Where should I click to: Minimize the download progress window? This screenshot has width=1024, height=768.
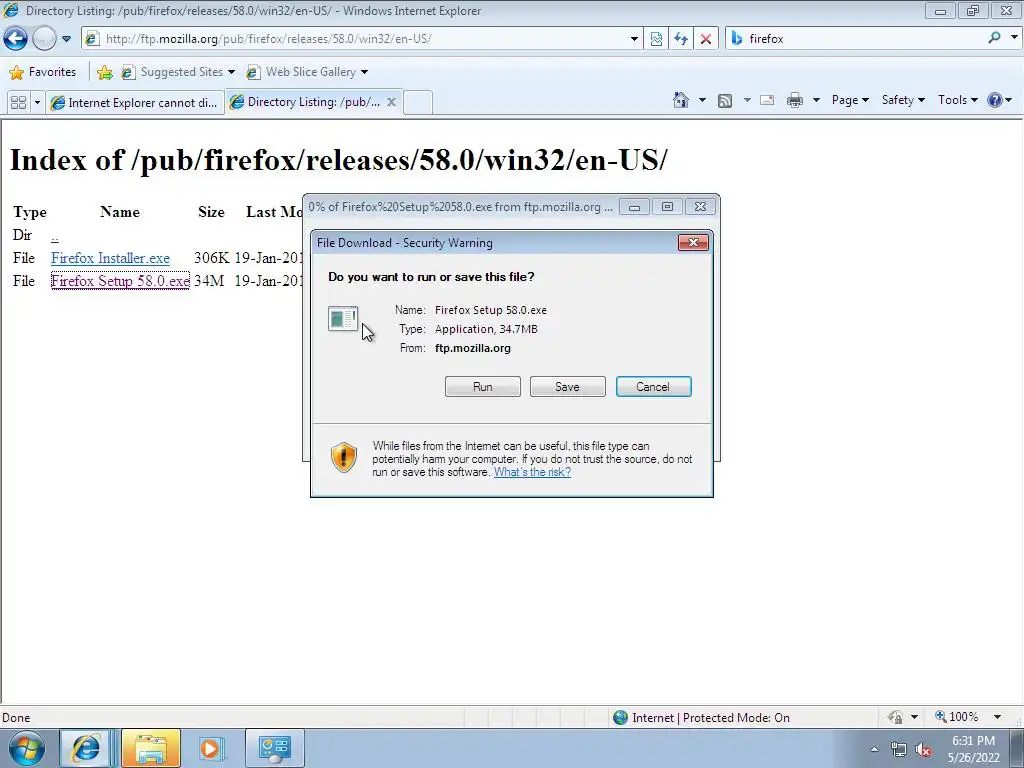[x=634, y=207]
